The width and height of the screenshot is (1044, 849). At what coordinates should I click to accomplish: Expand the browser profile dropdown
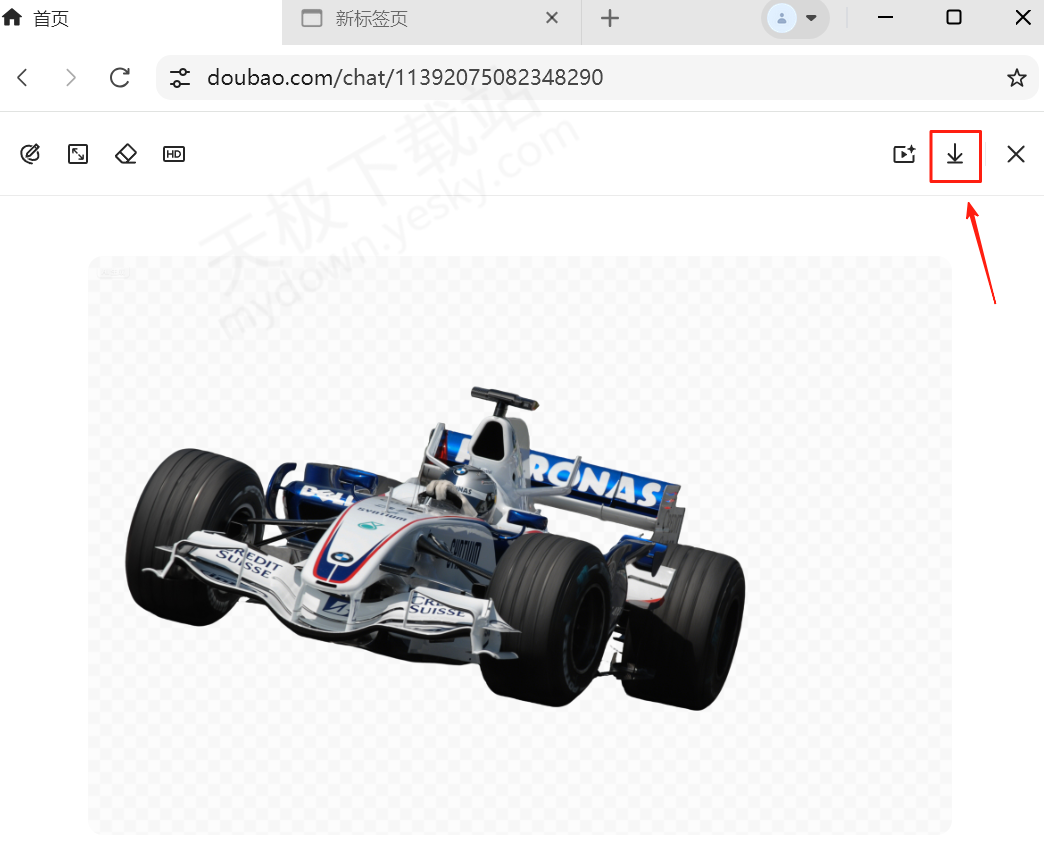point(795,18)
